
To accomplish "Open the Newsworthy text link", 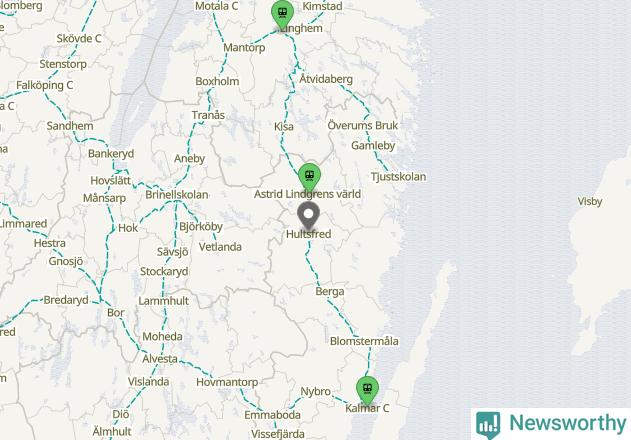I will [568, 423].
